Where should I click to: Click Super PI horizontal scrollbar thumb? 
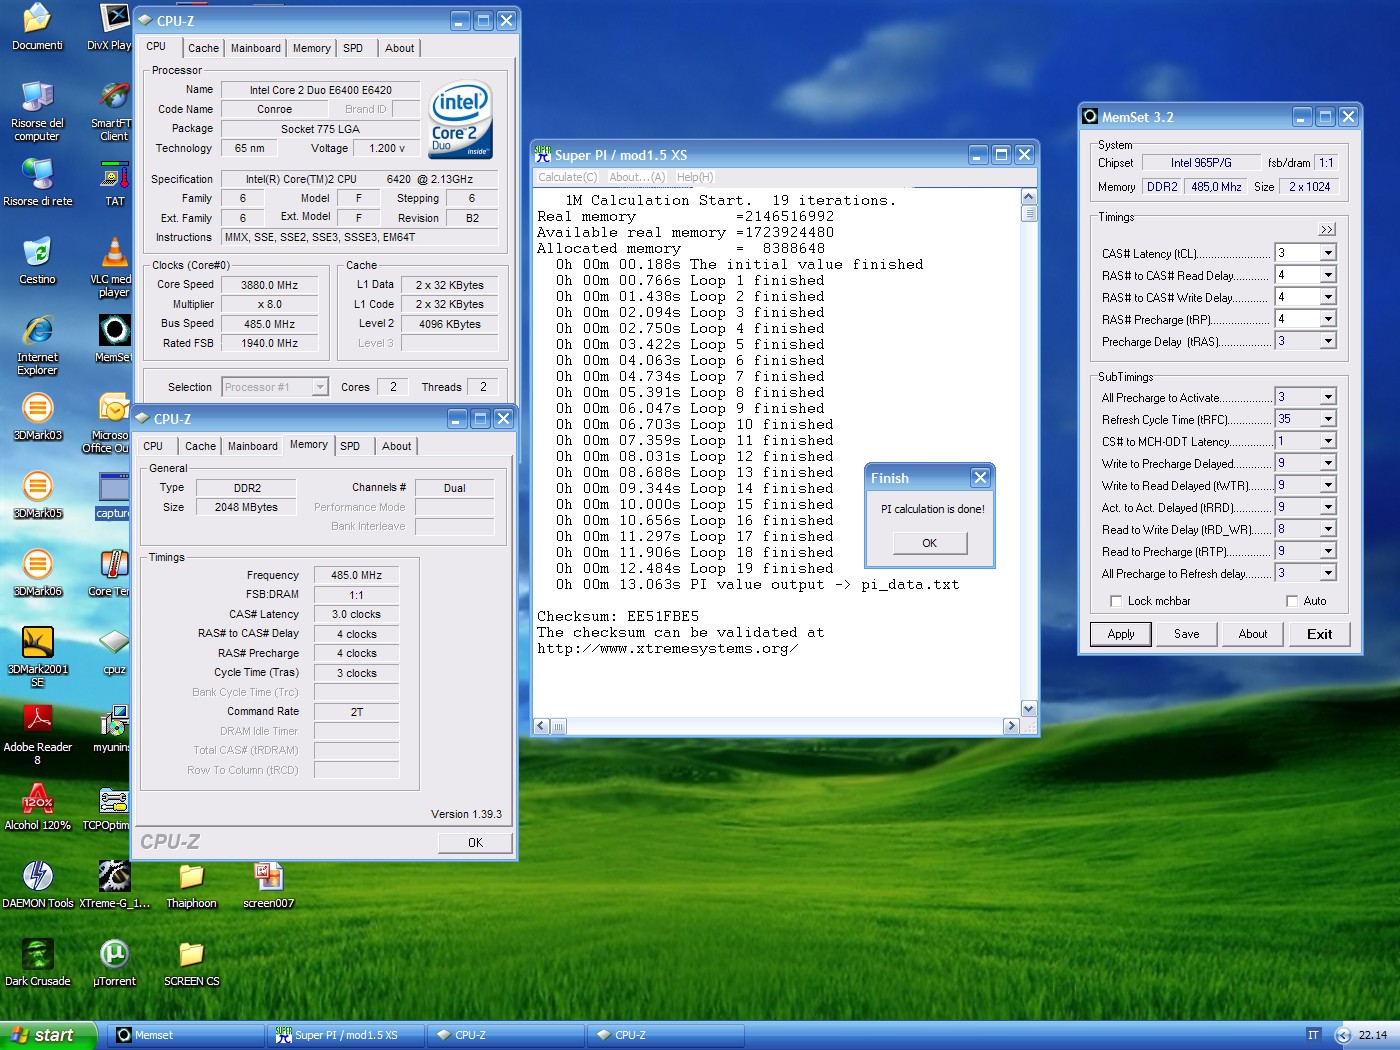[558, 726]
